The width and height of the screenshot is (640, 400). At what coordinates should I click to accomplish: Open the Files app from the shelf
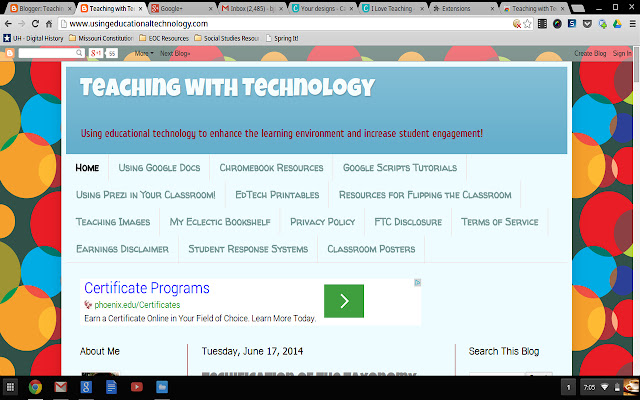pos(162,387)
